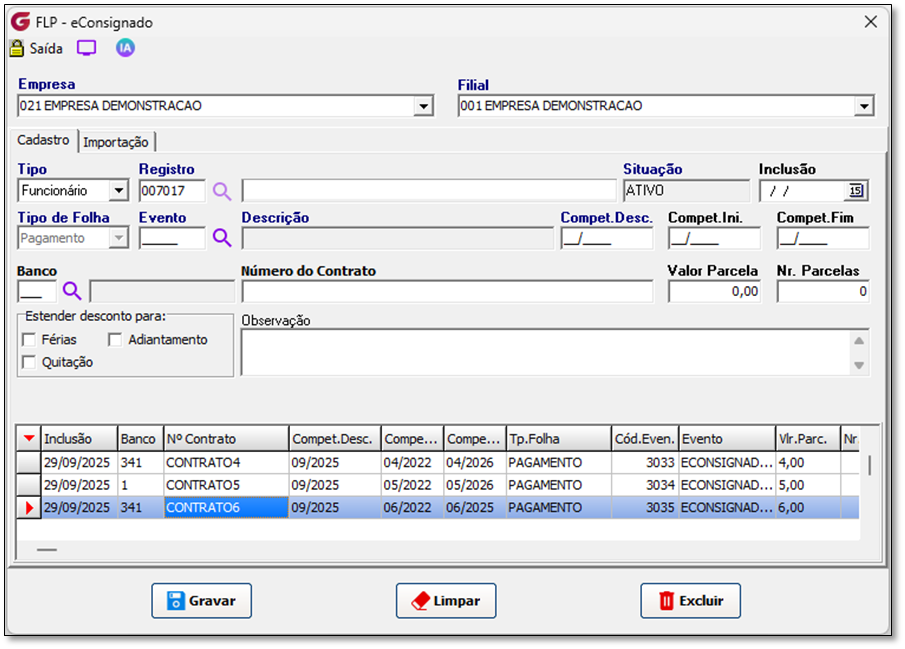Click the Compet.Desc. grid column header

click(x=335, y=439)
